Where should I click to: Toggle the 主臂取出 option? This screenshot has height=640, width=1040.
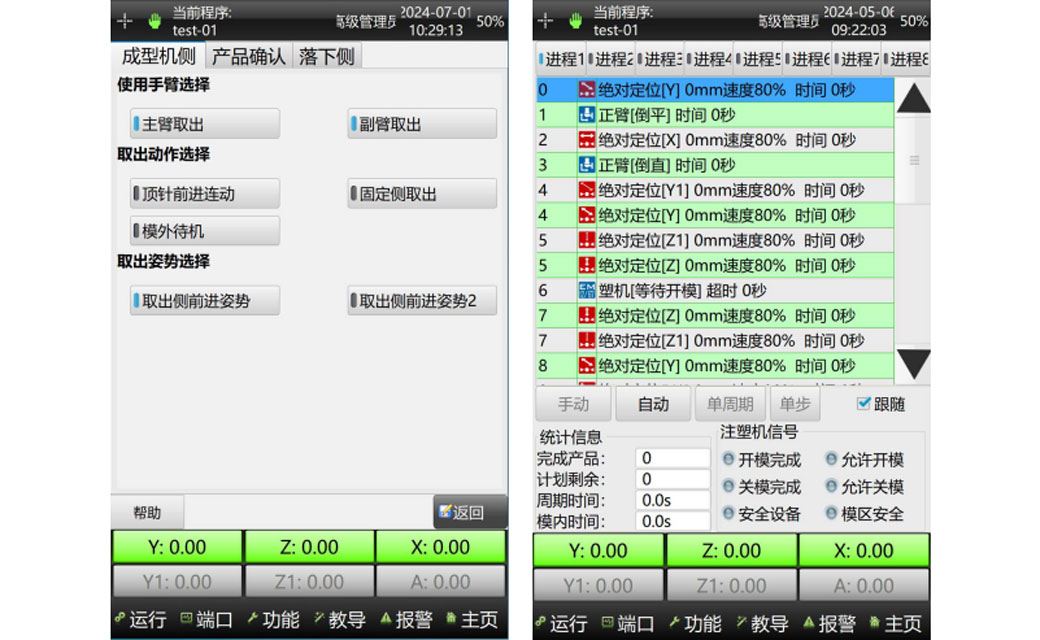click(205, 124)
